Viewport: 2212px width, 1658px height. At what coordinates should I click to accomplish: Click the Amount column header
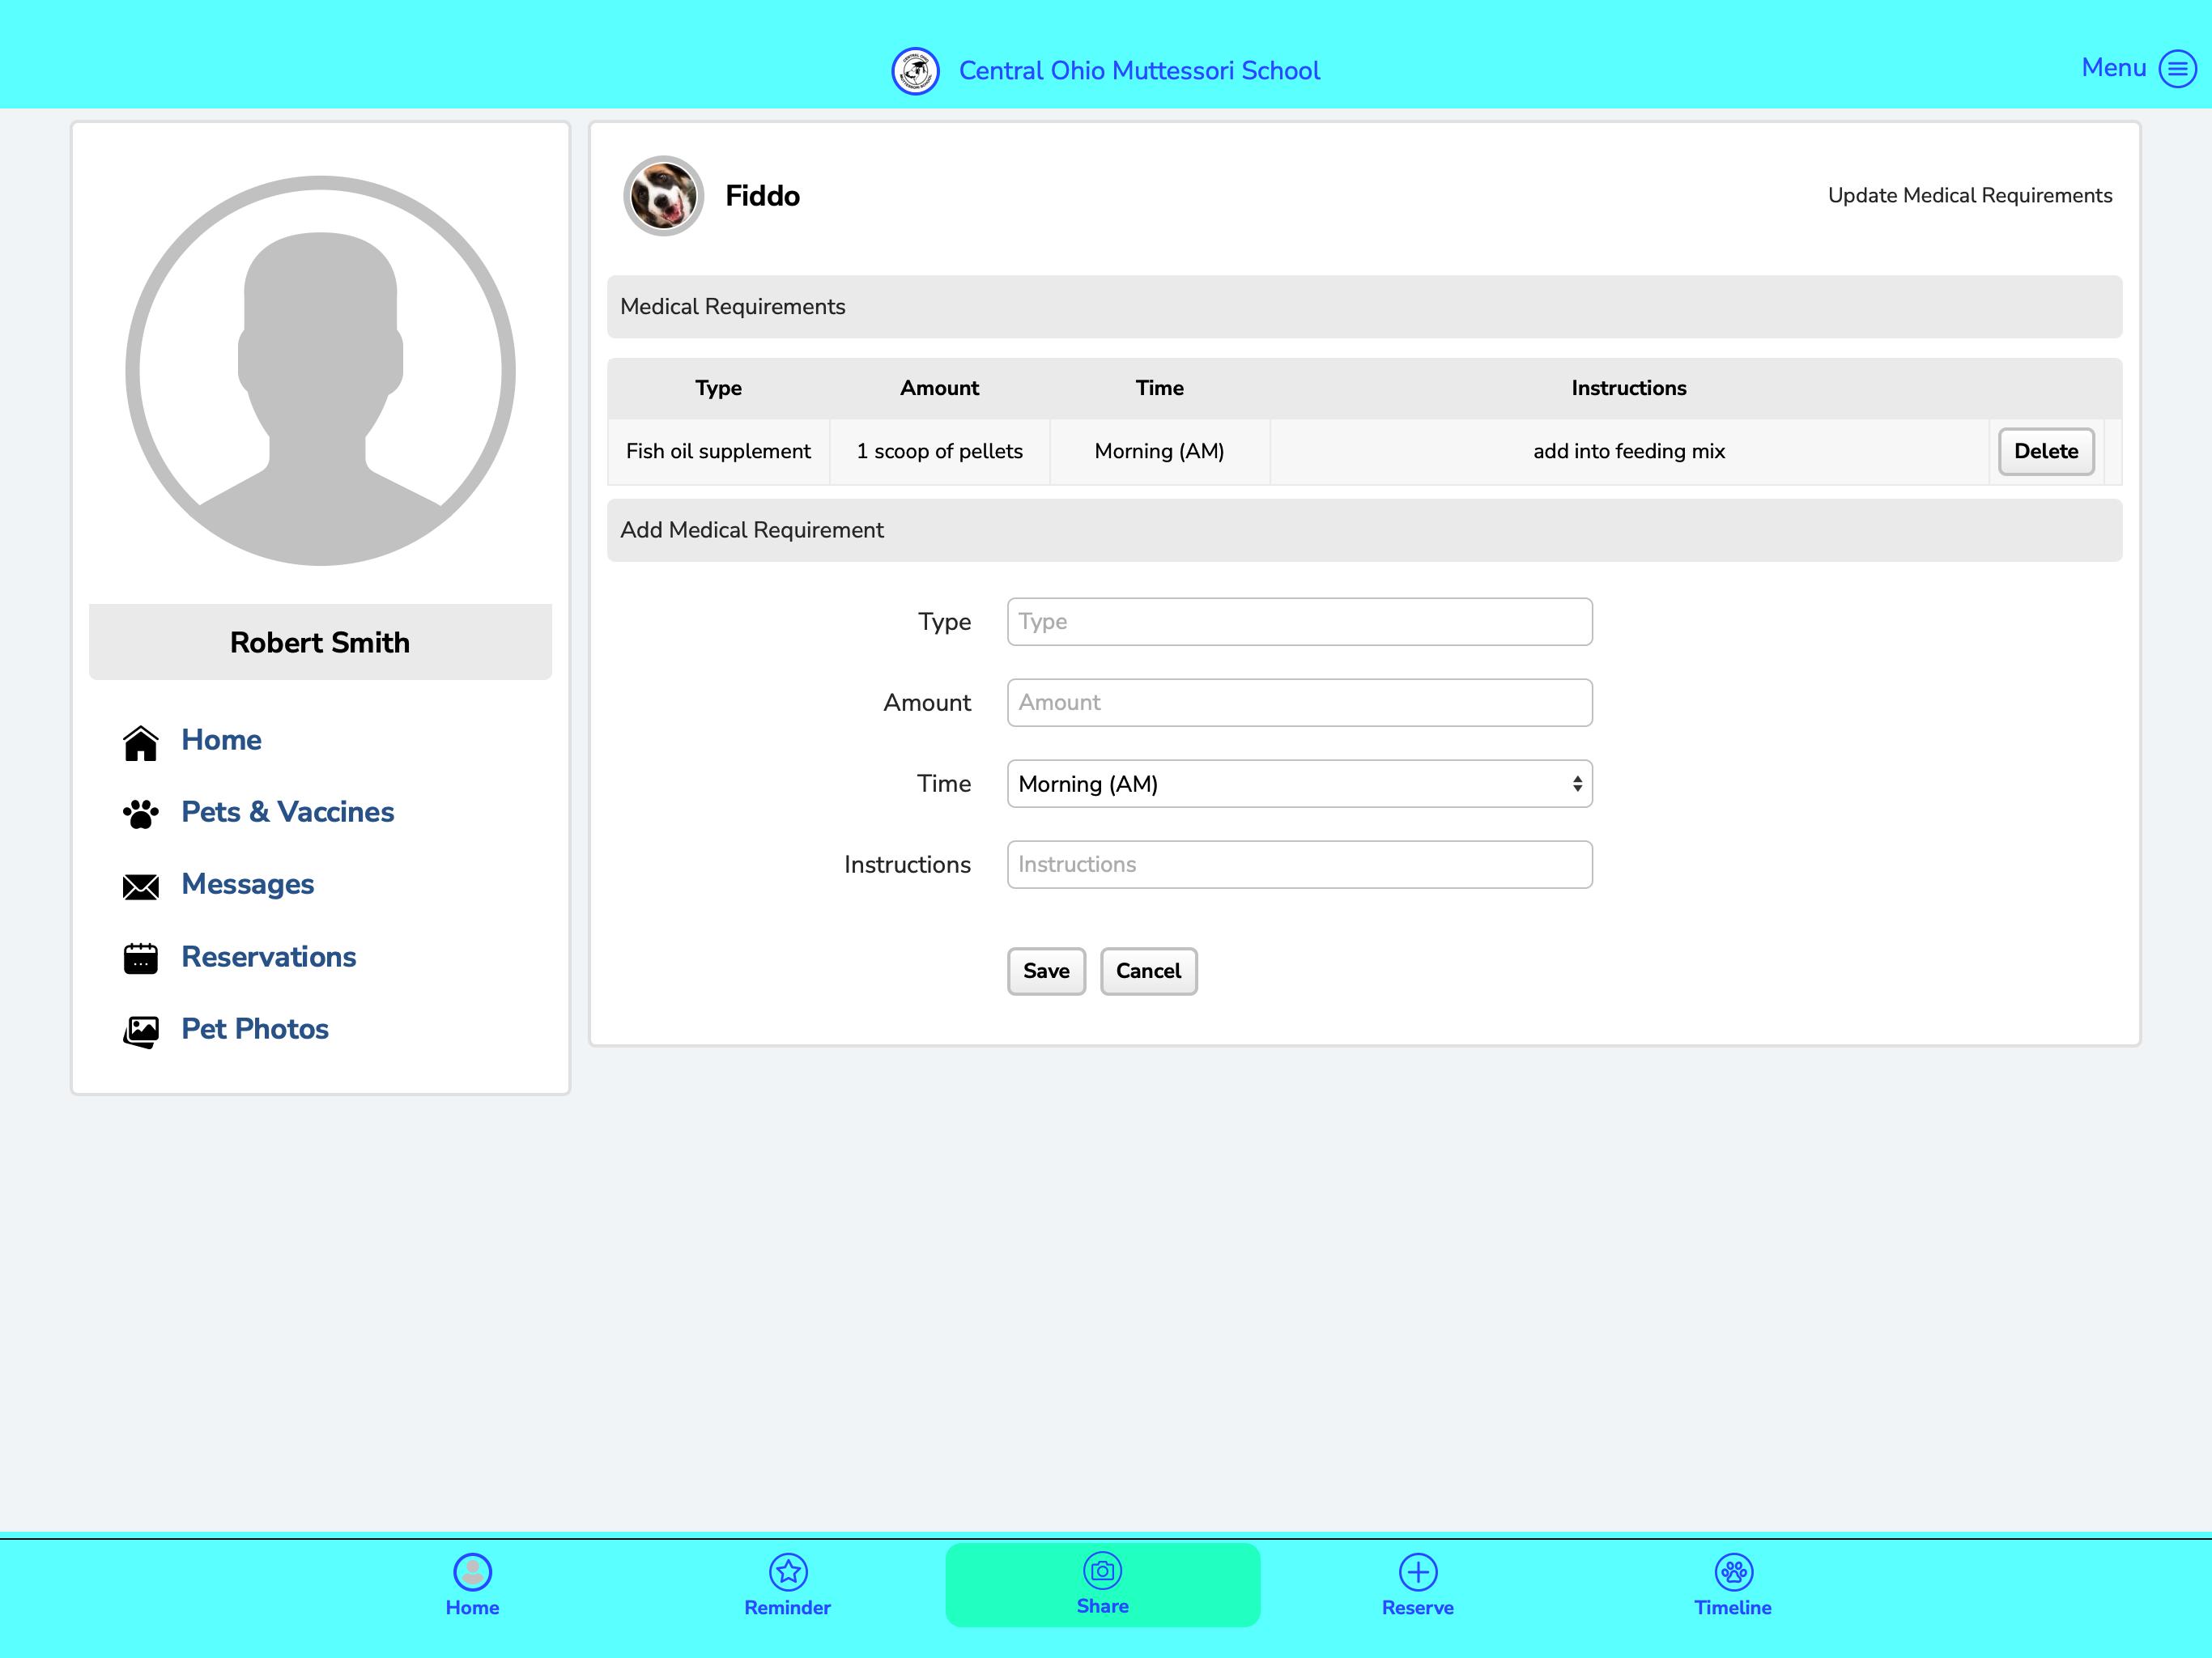tap(939, 388)
